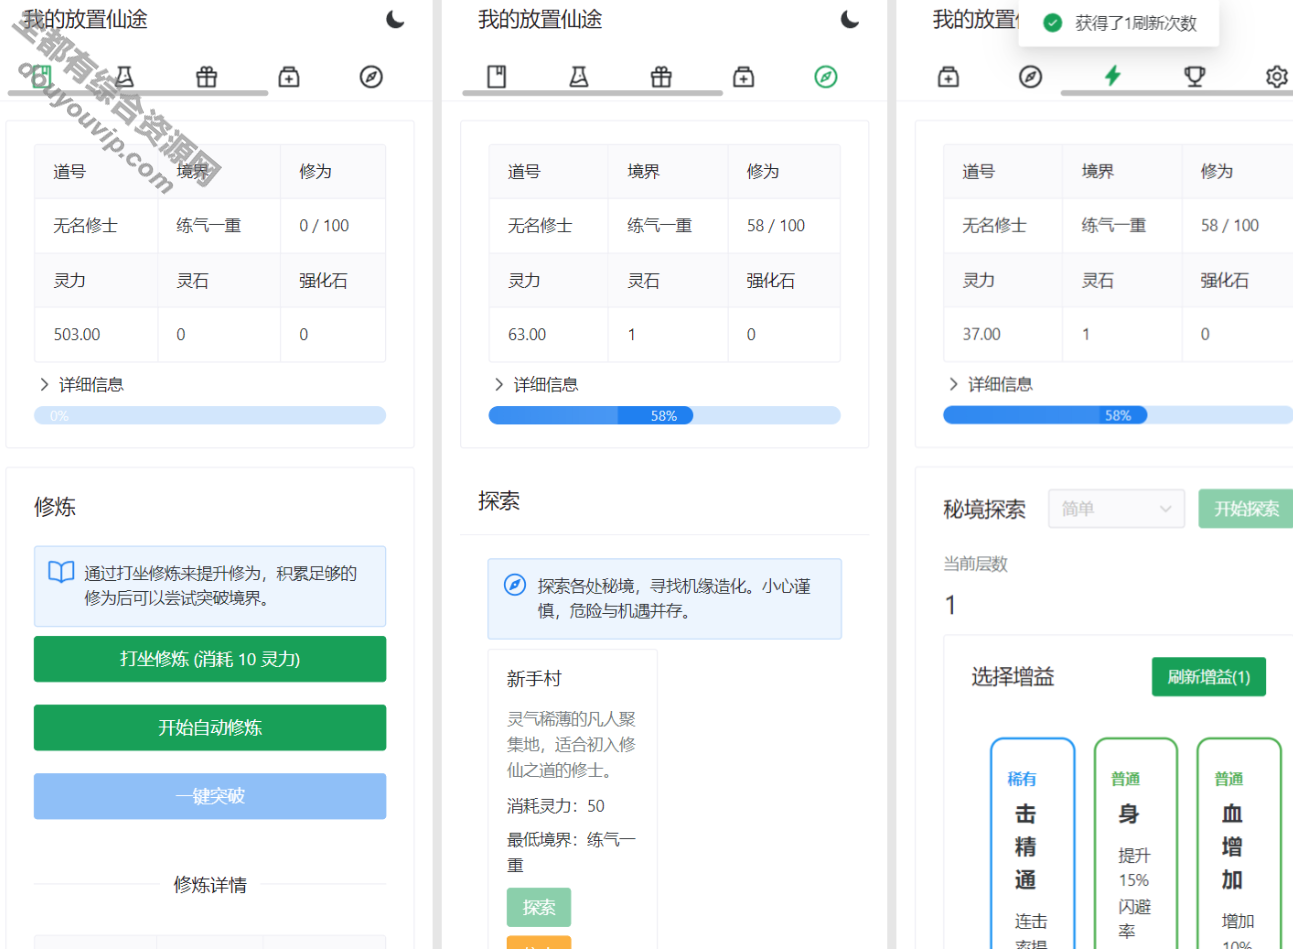Expand 详细信息 in the middle screen
1293x951 pixels.
pos(536,384)
